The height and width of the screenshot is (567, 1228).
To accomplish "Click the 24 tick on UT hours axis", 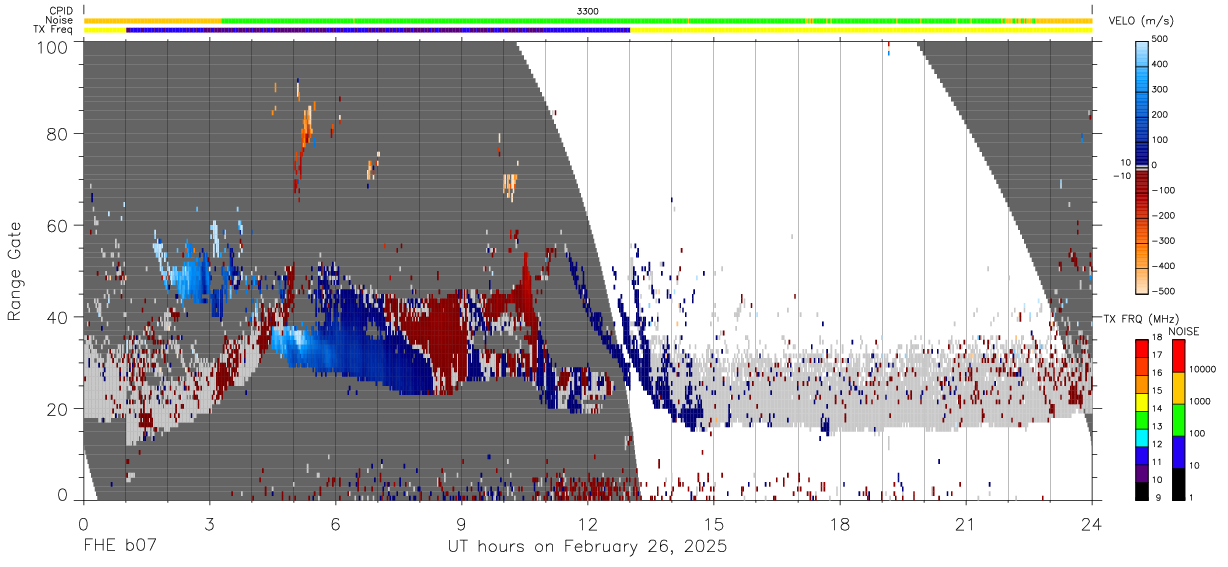I will point(1091,523).
